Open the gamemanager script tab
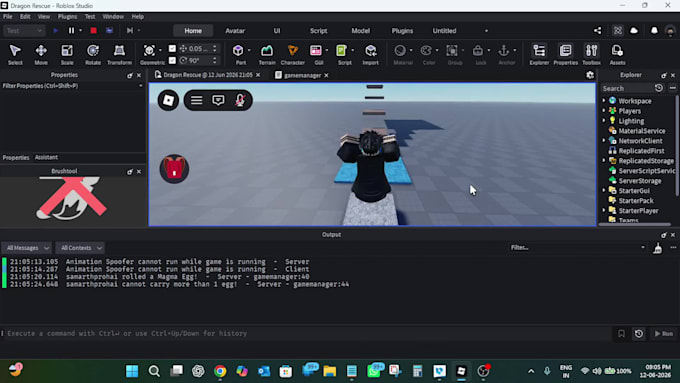Image resolution: width=680 pixels, height=383 pixels. 302,75
